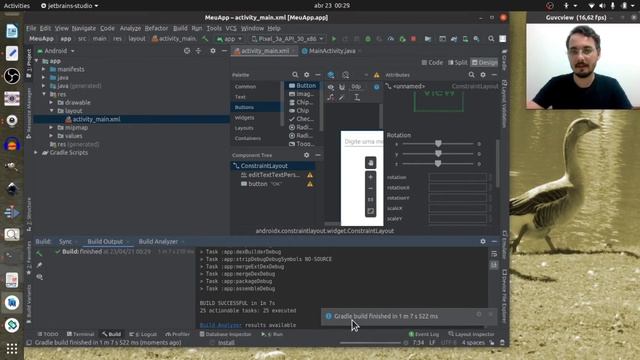This screenshot has height=360, width=640.
Task: Expand Gradle Scripts node
Action: pos(36,152)
